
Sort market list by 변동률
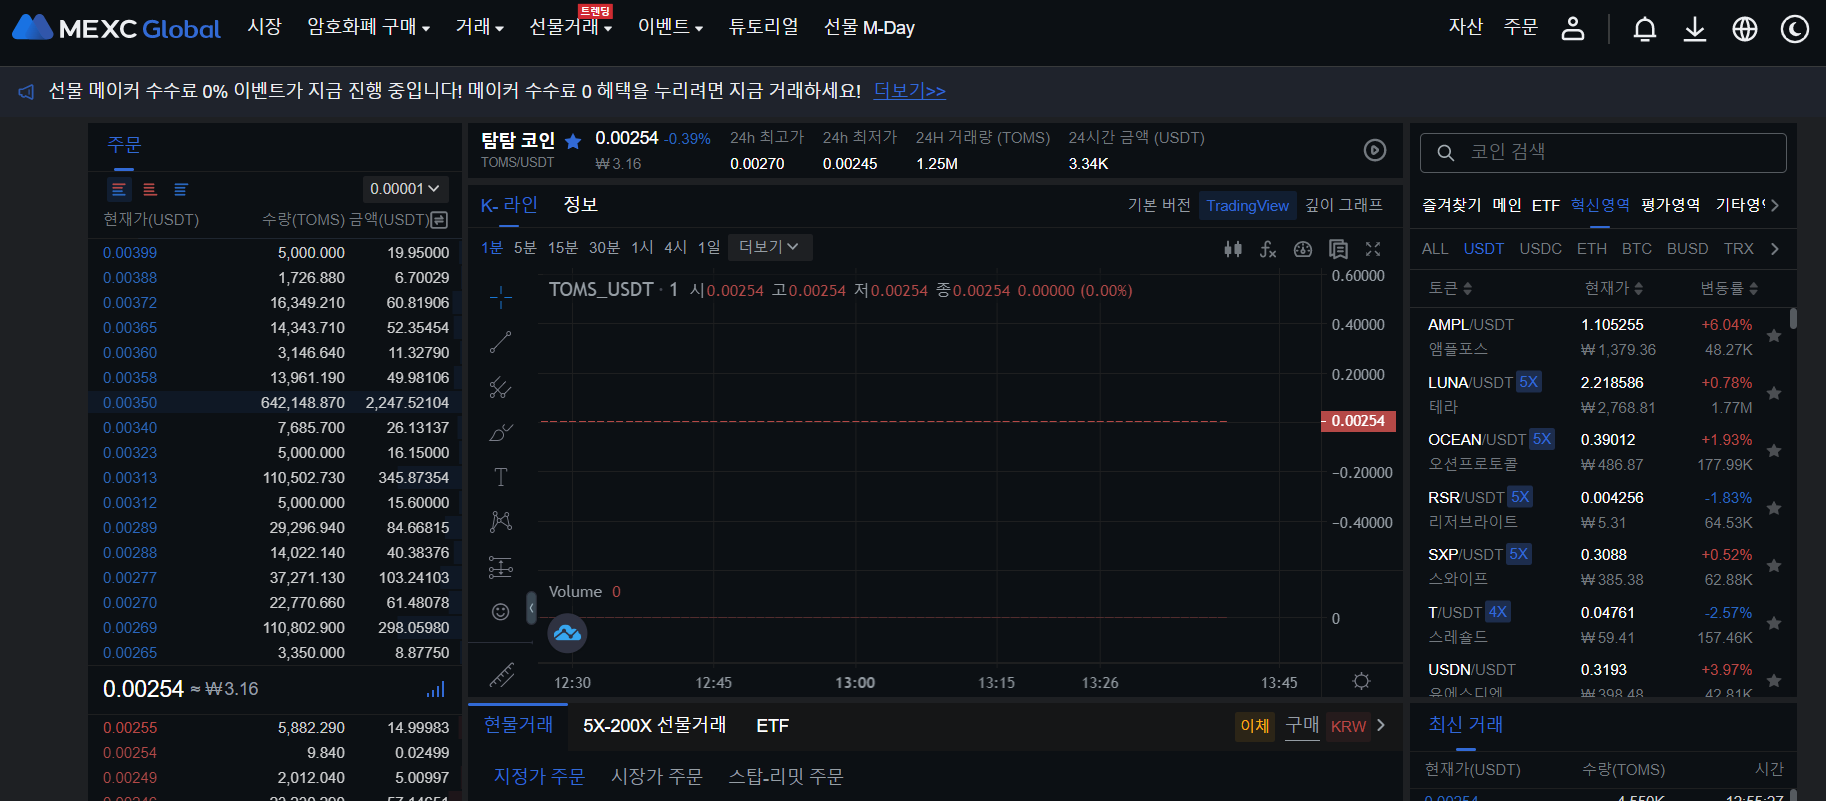pos(1729,288)
